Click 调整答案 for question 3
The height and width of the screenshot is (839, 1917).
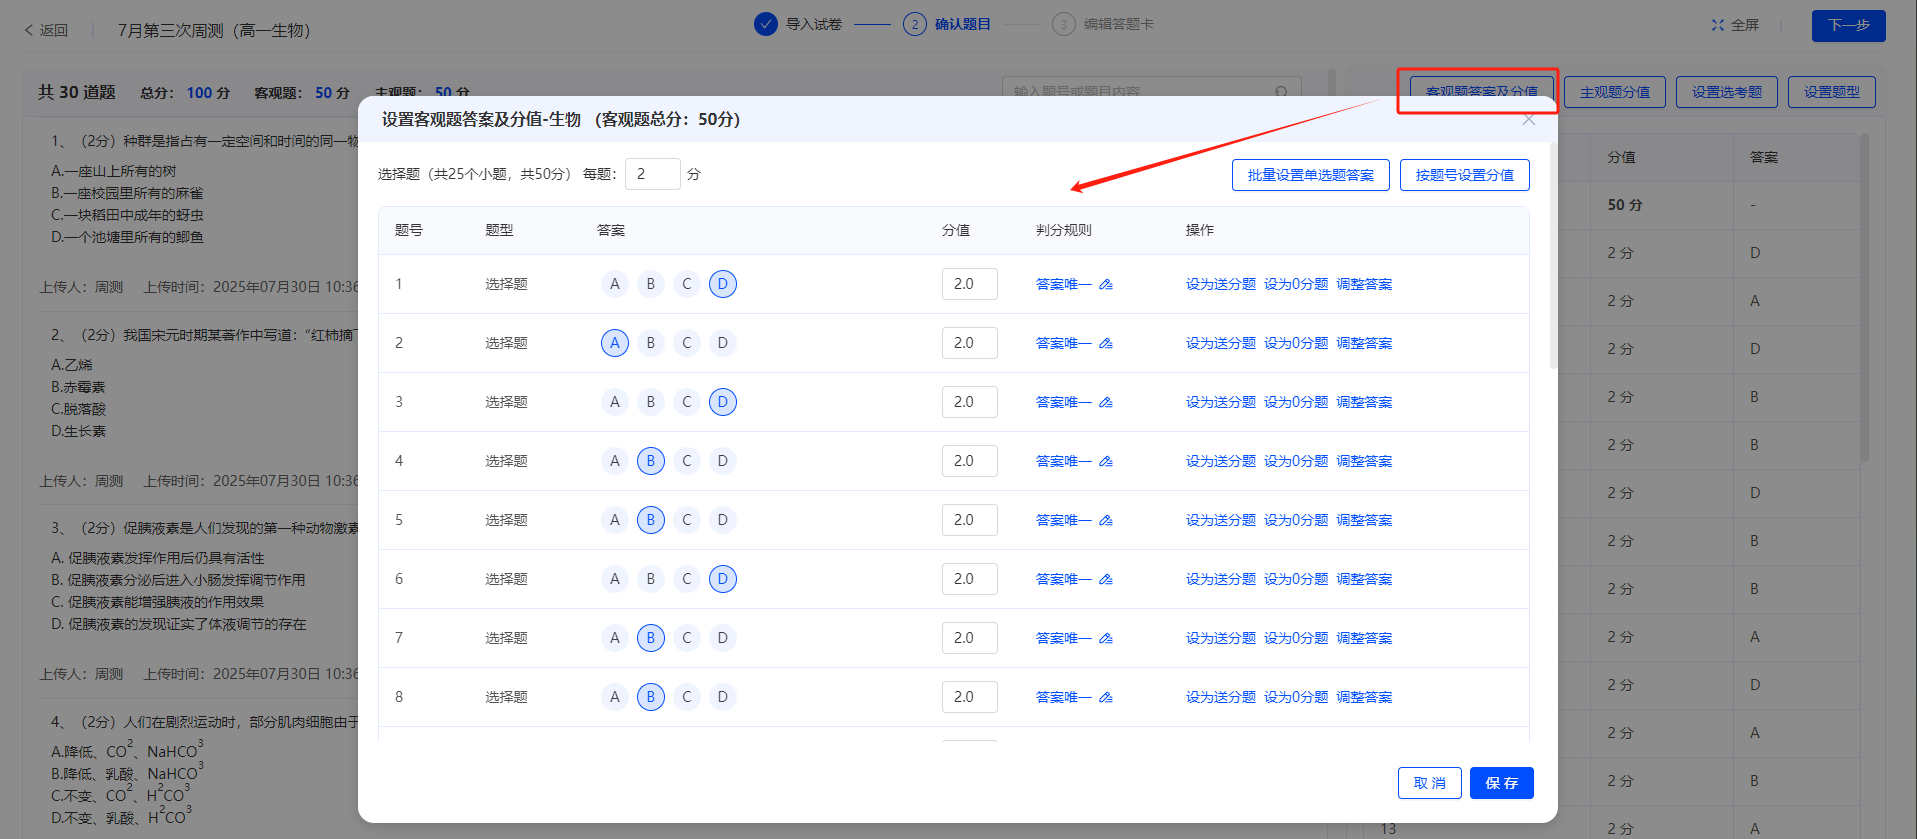pos(1364,402)
